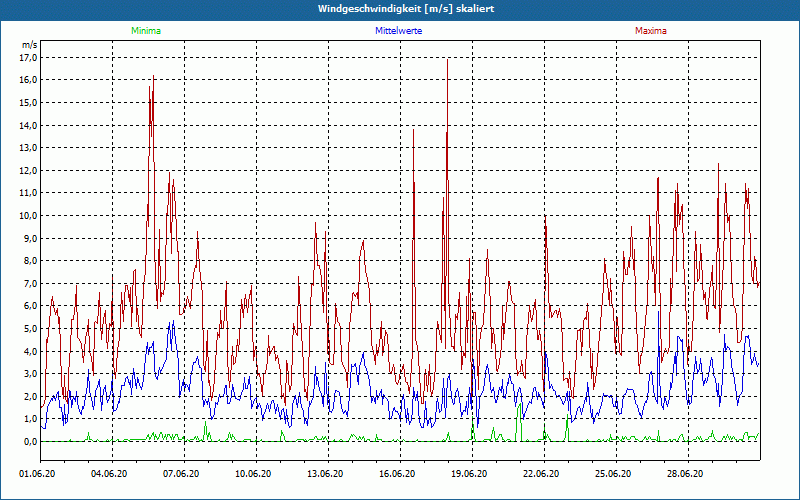Click the chart title Windgeschwindigkeit [m/s] skaliert
This screenshot has width=800, height=500.
click(406, 9)
